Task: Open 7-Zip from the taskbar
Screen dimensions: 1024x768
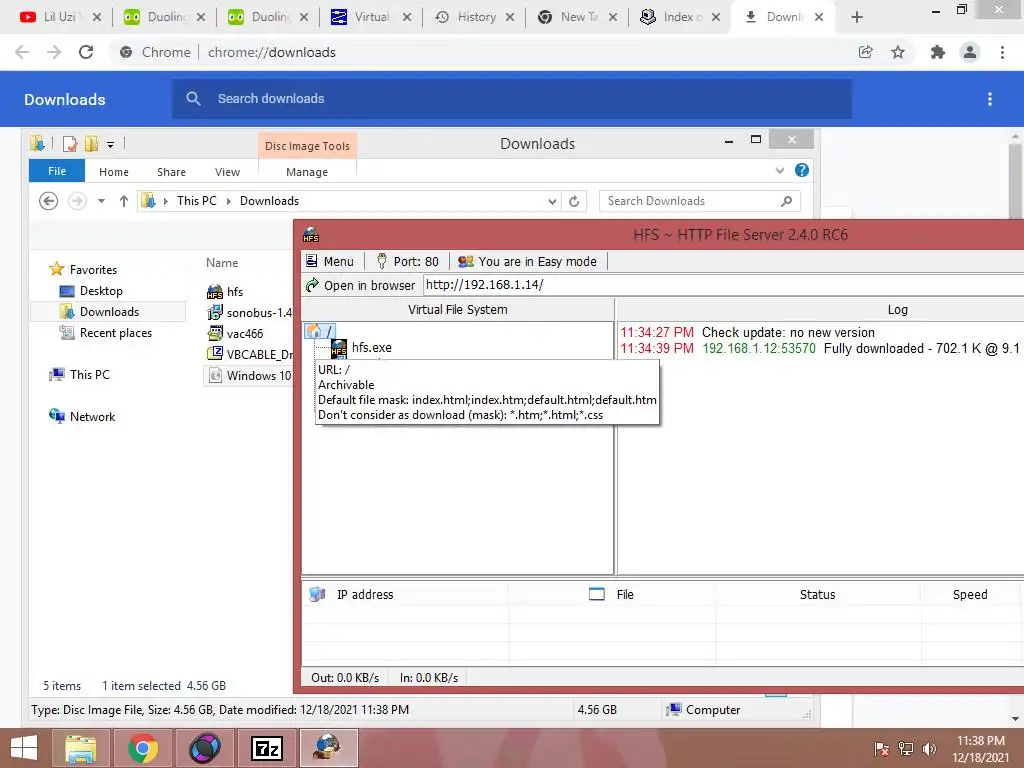Action: pyautogui.click(x=267, y=748)
